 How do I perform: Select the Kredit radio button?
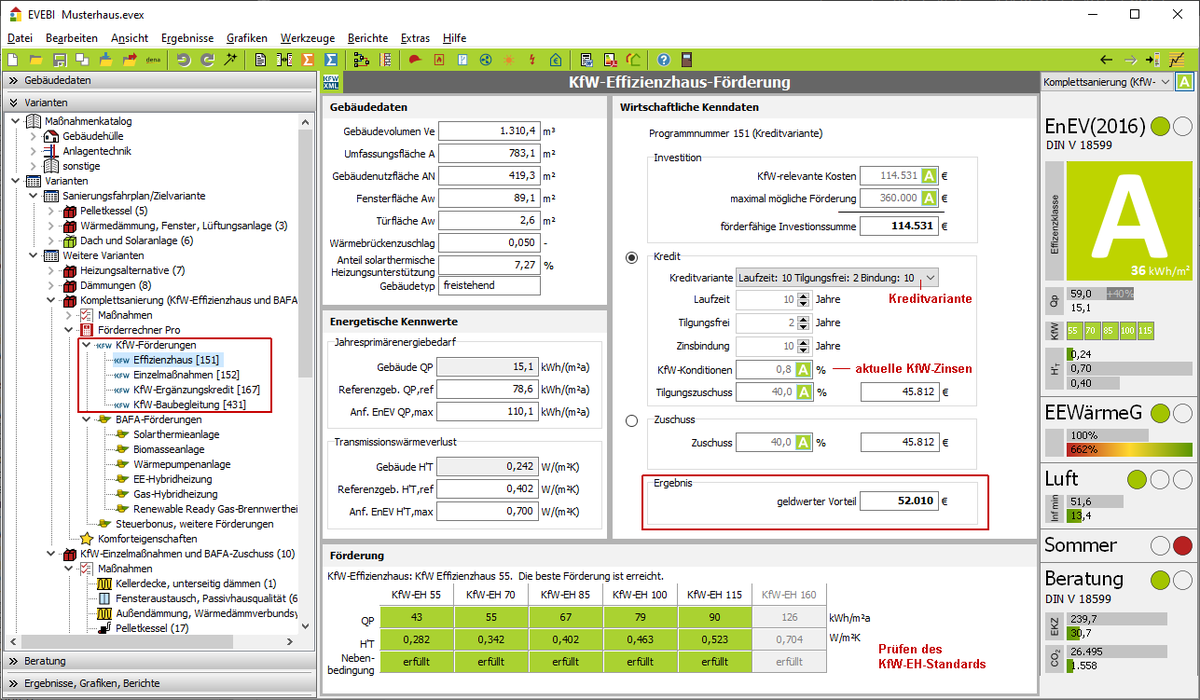tap(631, 257)
